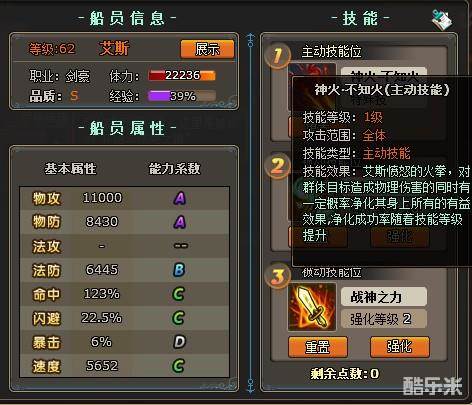Click the 物攻 purple A rating icon
This screenshot has height=405, width=472.
click(180, 198)
